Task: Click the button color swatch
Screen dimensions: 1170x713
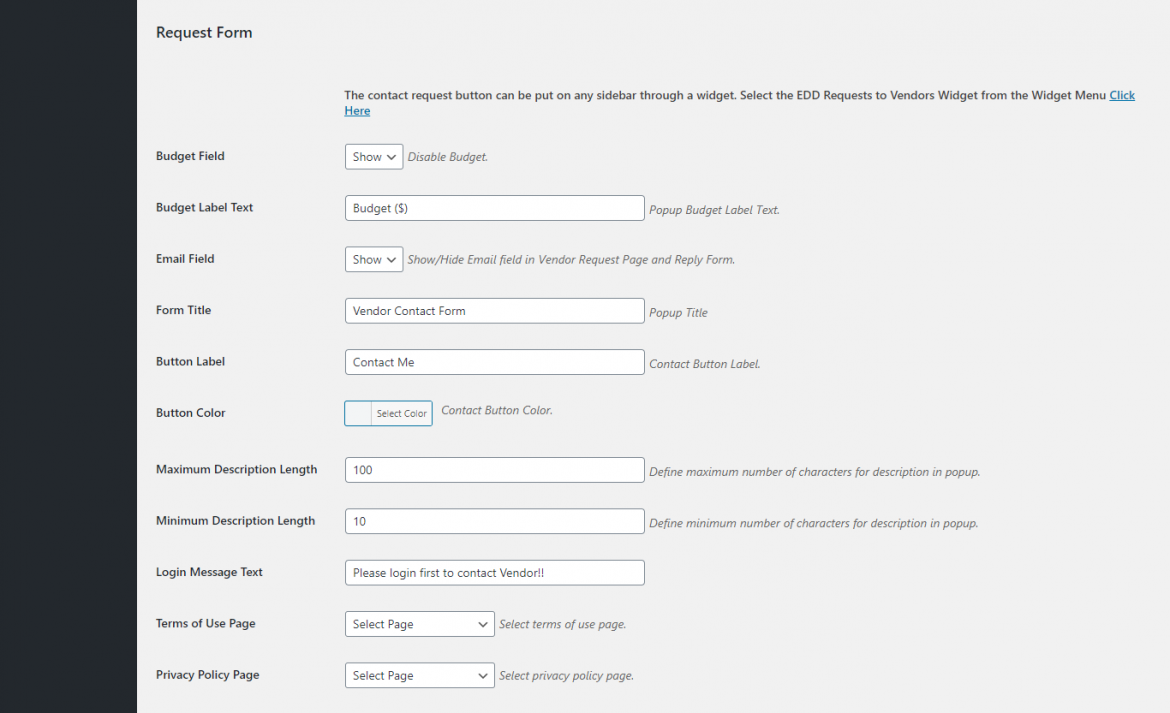Action: tap(357, 413)
